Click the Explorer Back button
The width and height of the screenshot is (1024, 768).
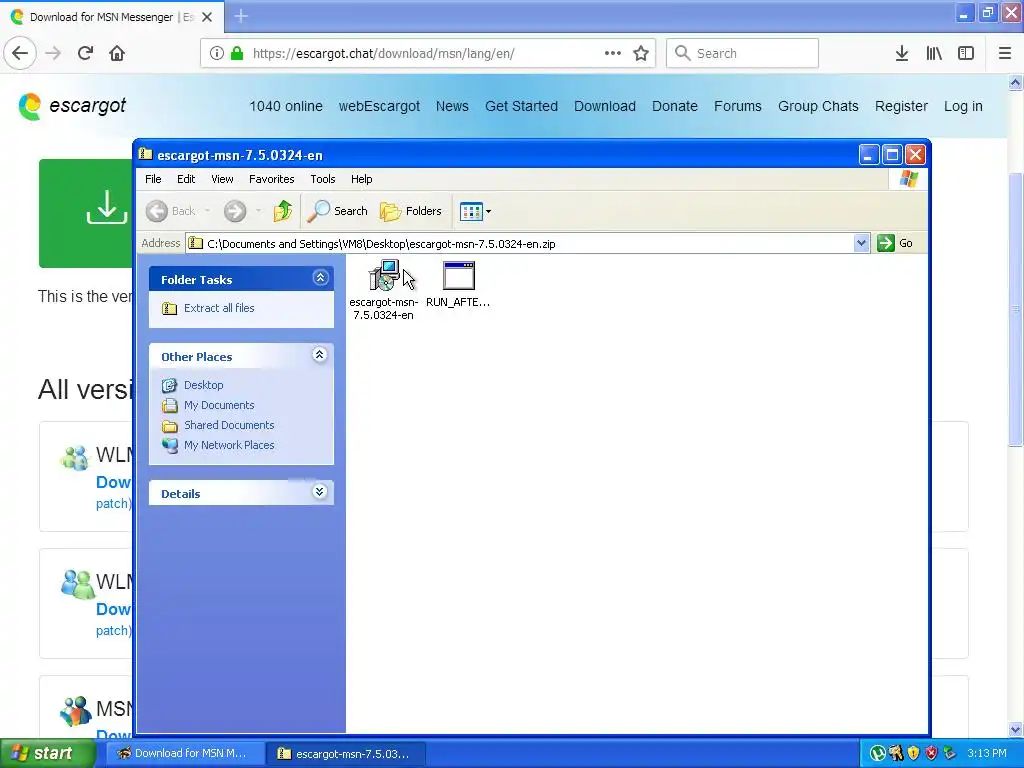[x=170, y=211]
